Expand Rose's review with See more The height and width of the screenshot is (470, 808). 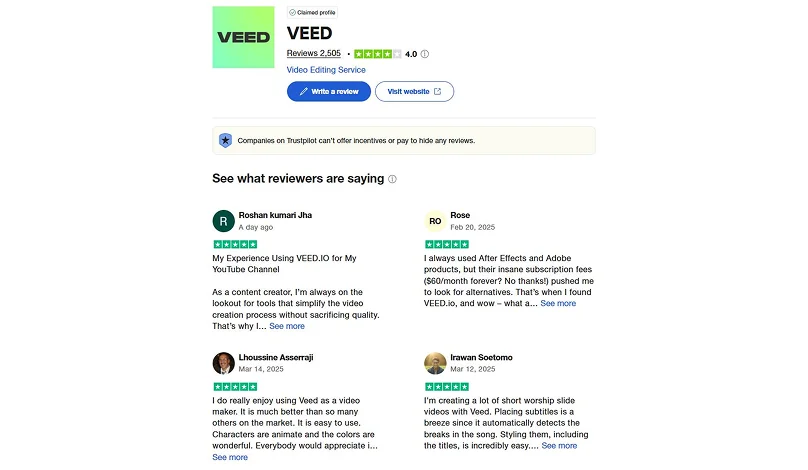click(558, 303)
